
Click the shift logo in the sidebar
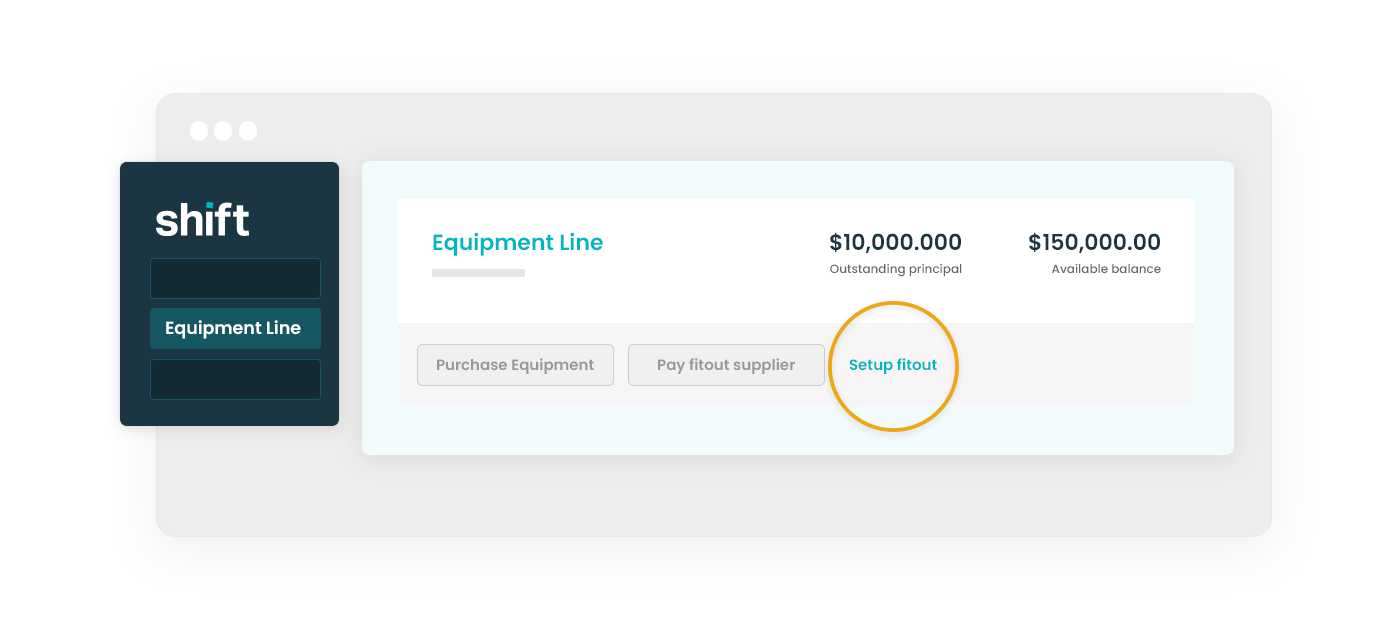coord(202,219)
